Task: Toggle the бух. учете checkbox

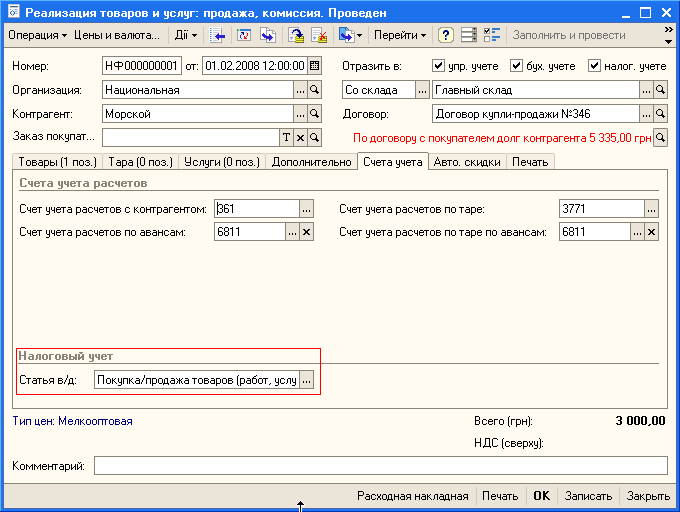Action: click(x=517, y=67)
